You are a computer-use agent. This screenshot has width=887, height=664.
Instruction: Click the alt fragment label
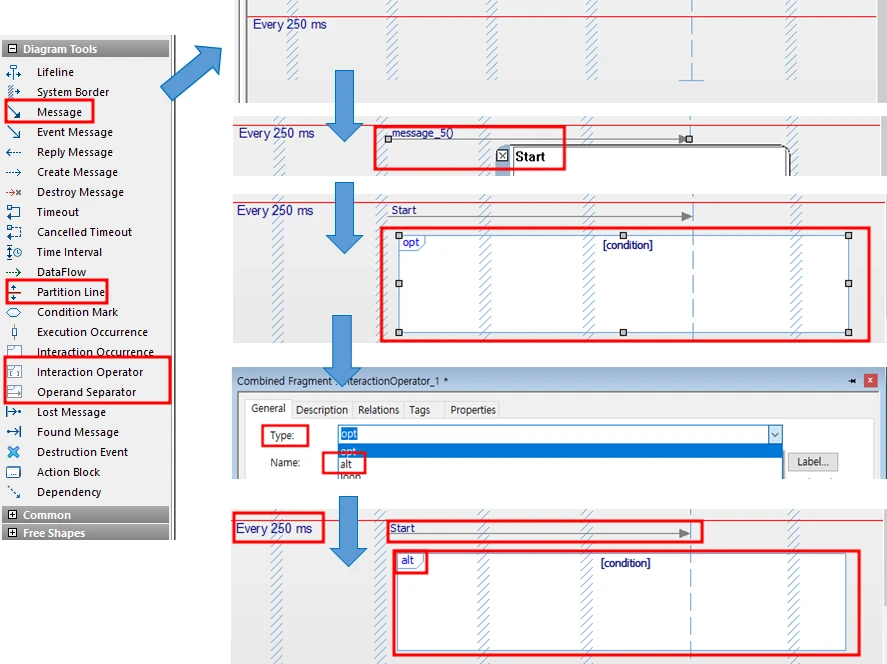[408, 560]
